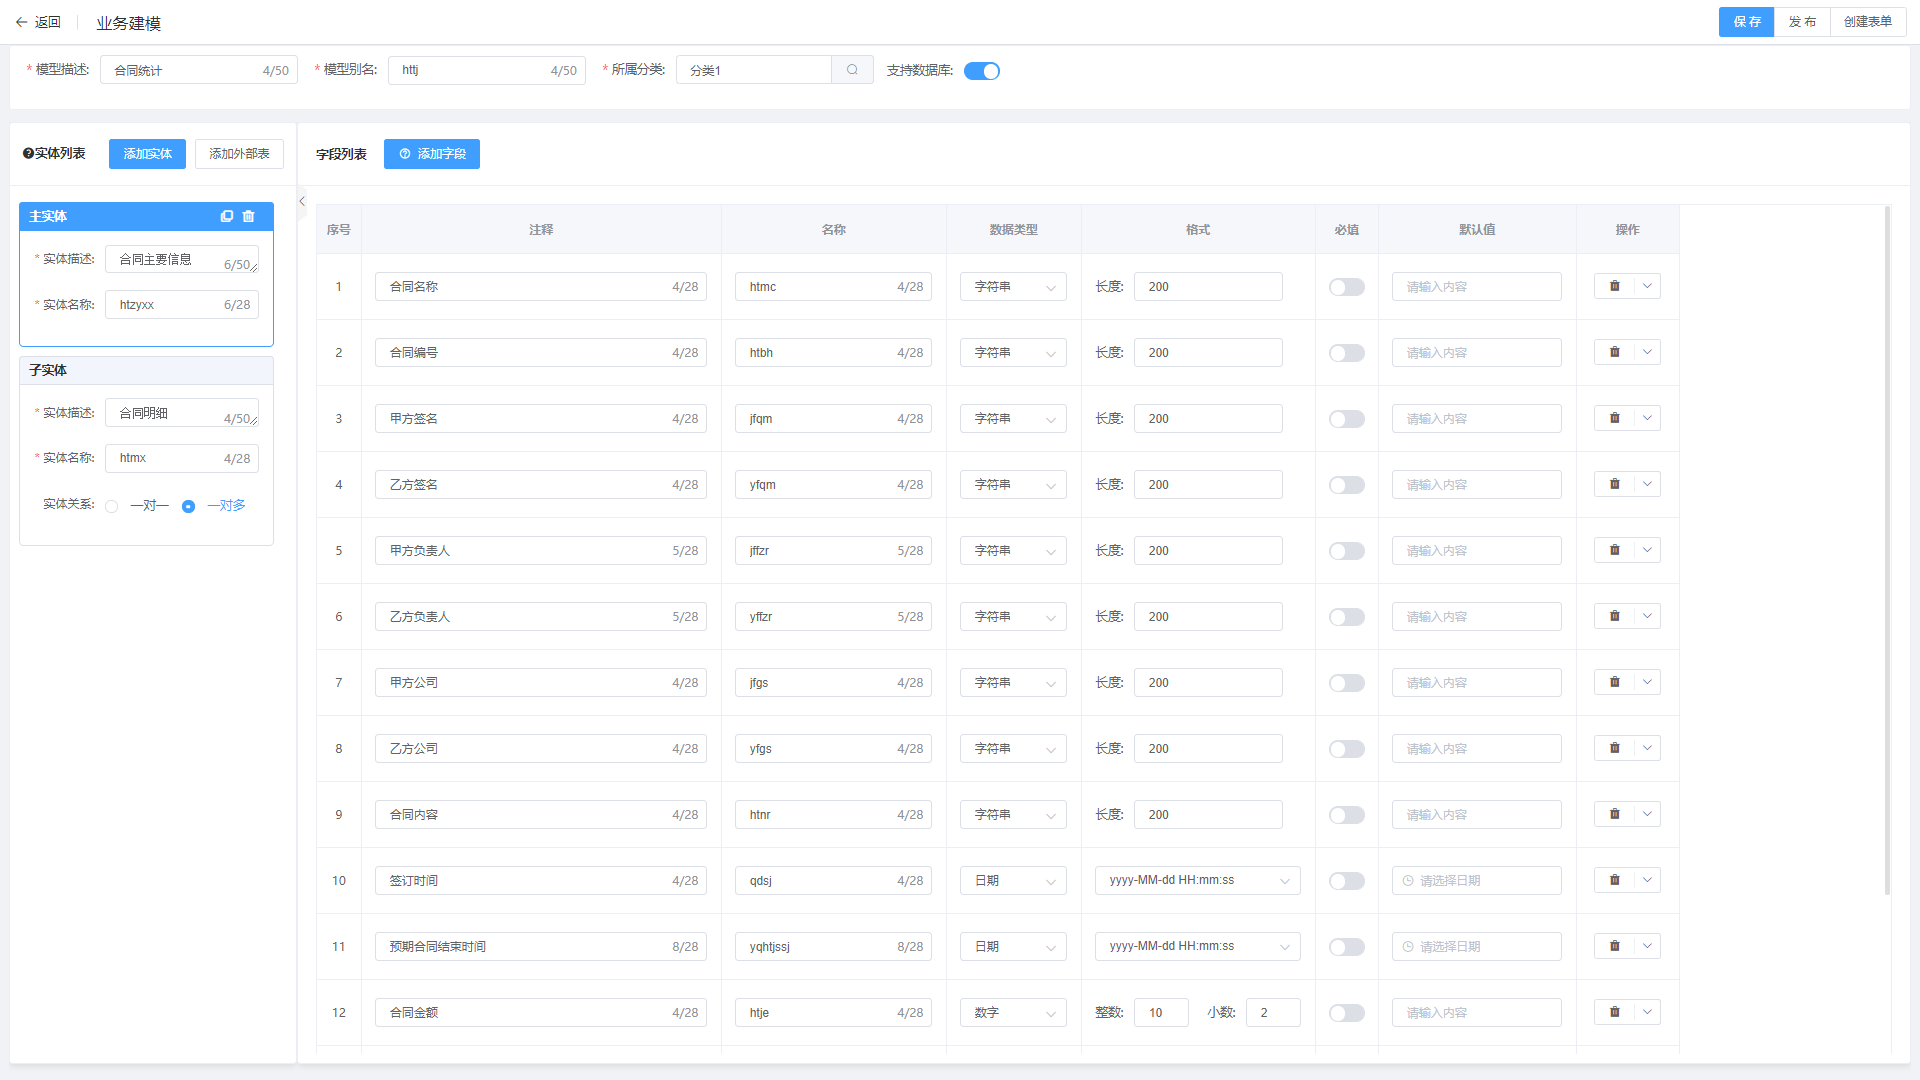
Task: Click the delete icon on 主实体 header
Action: (249, 216)
